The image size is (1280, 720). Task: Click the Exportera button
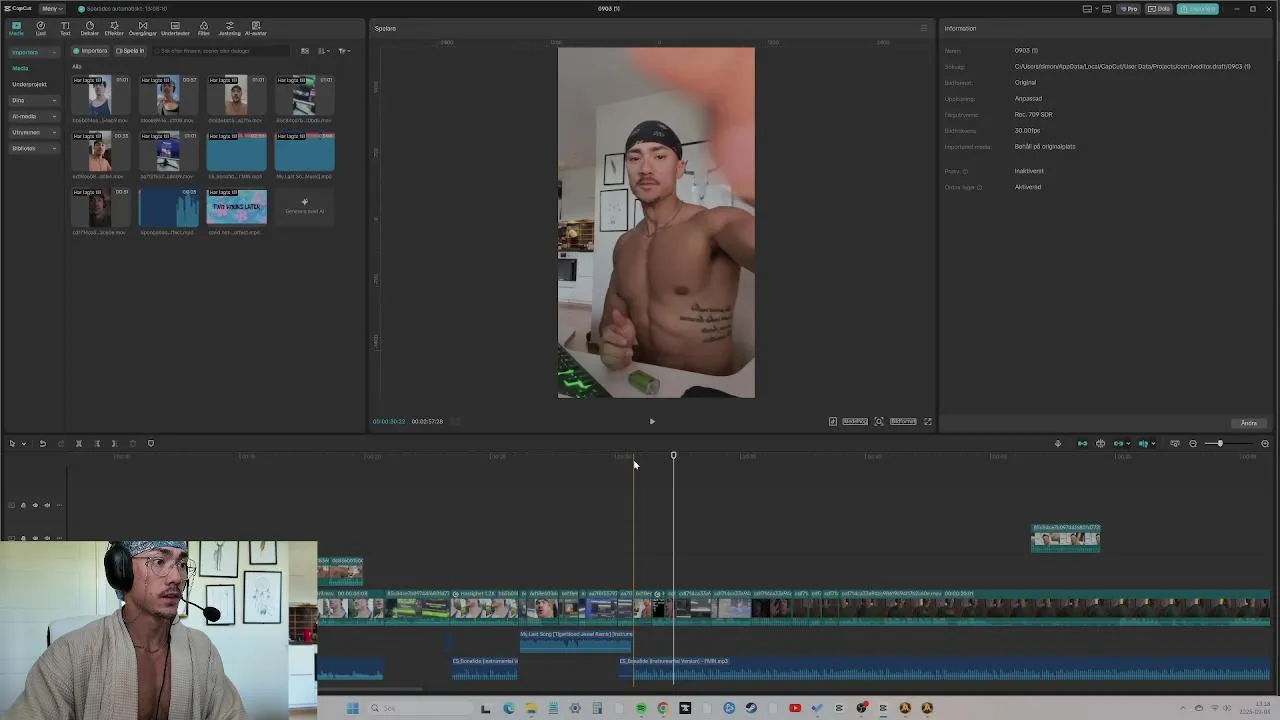pyautogui.click(x=1198, y=9)
